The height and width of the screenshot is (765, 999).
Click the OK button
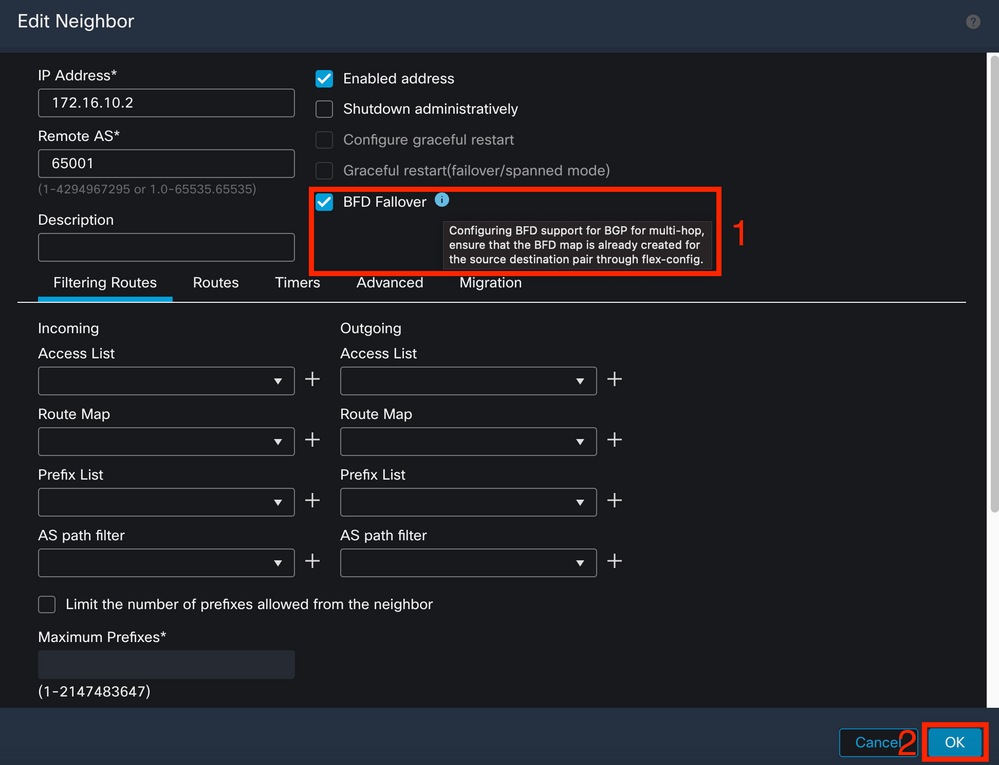coord(953,742)
